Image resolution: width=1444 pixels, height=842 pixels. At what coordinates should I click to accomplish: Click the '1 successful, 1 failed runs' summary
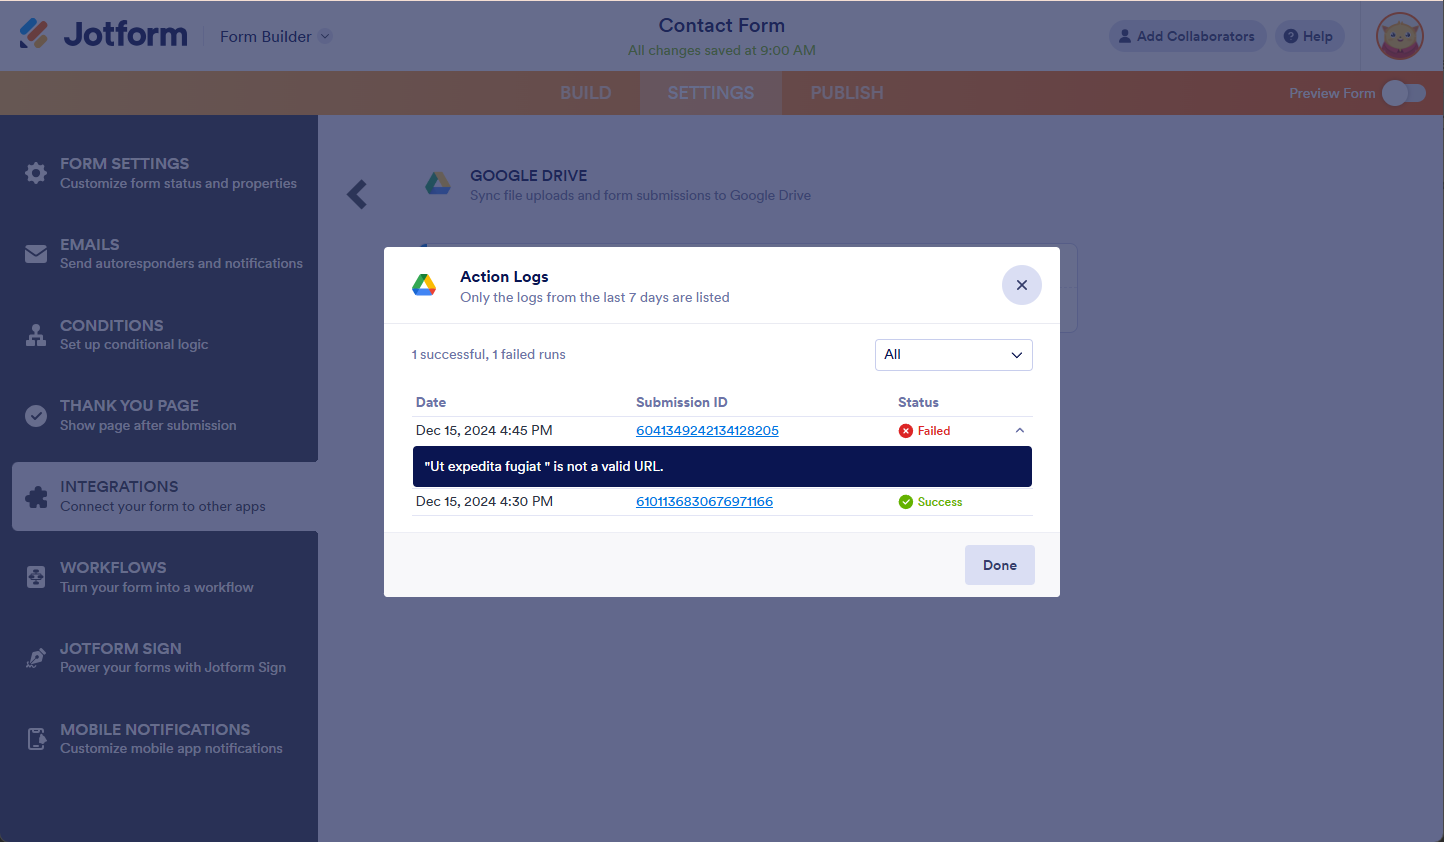[x=489, y=355]
